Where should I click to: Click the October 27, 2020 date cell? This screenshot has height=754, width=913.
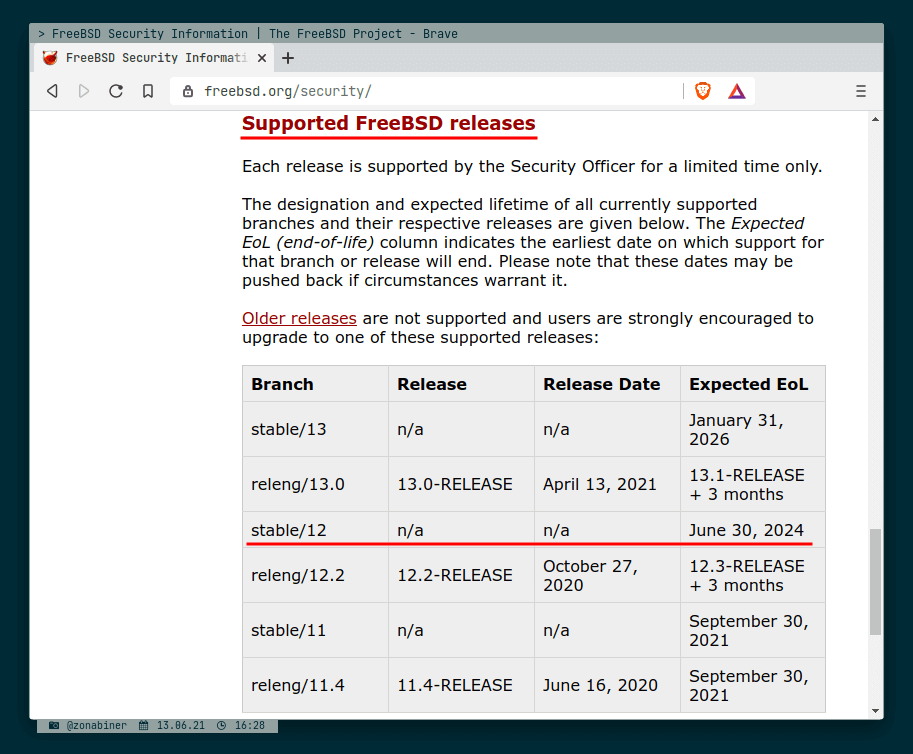pos(607,575)
